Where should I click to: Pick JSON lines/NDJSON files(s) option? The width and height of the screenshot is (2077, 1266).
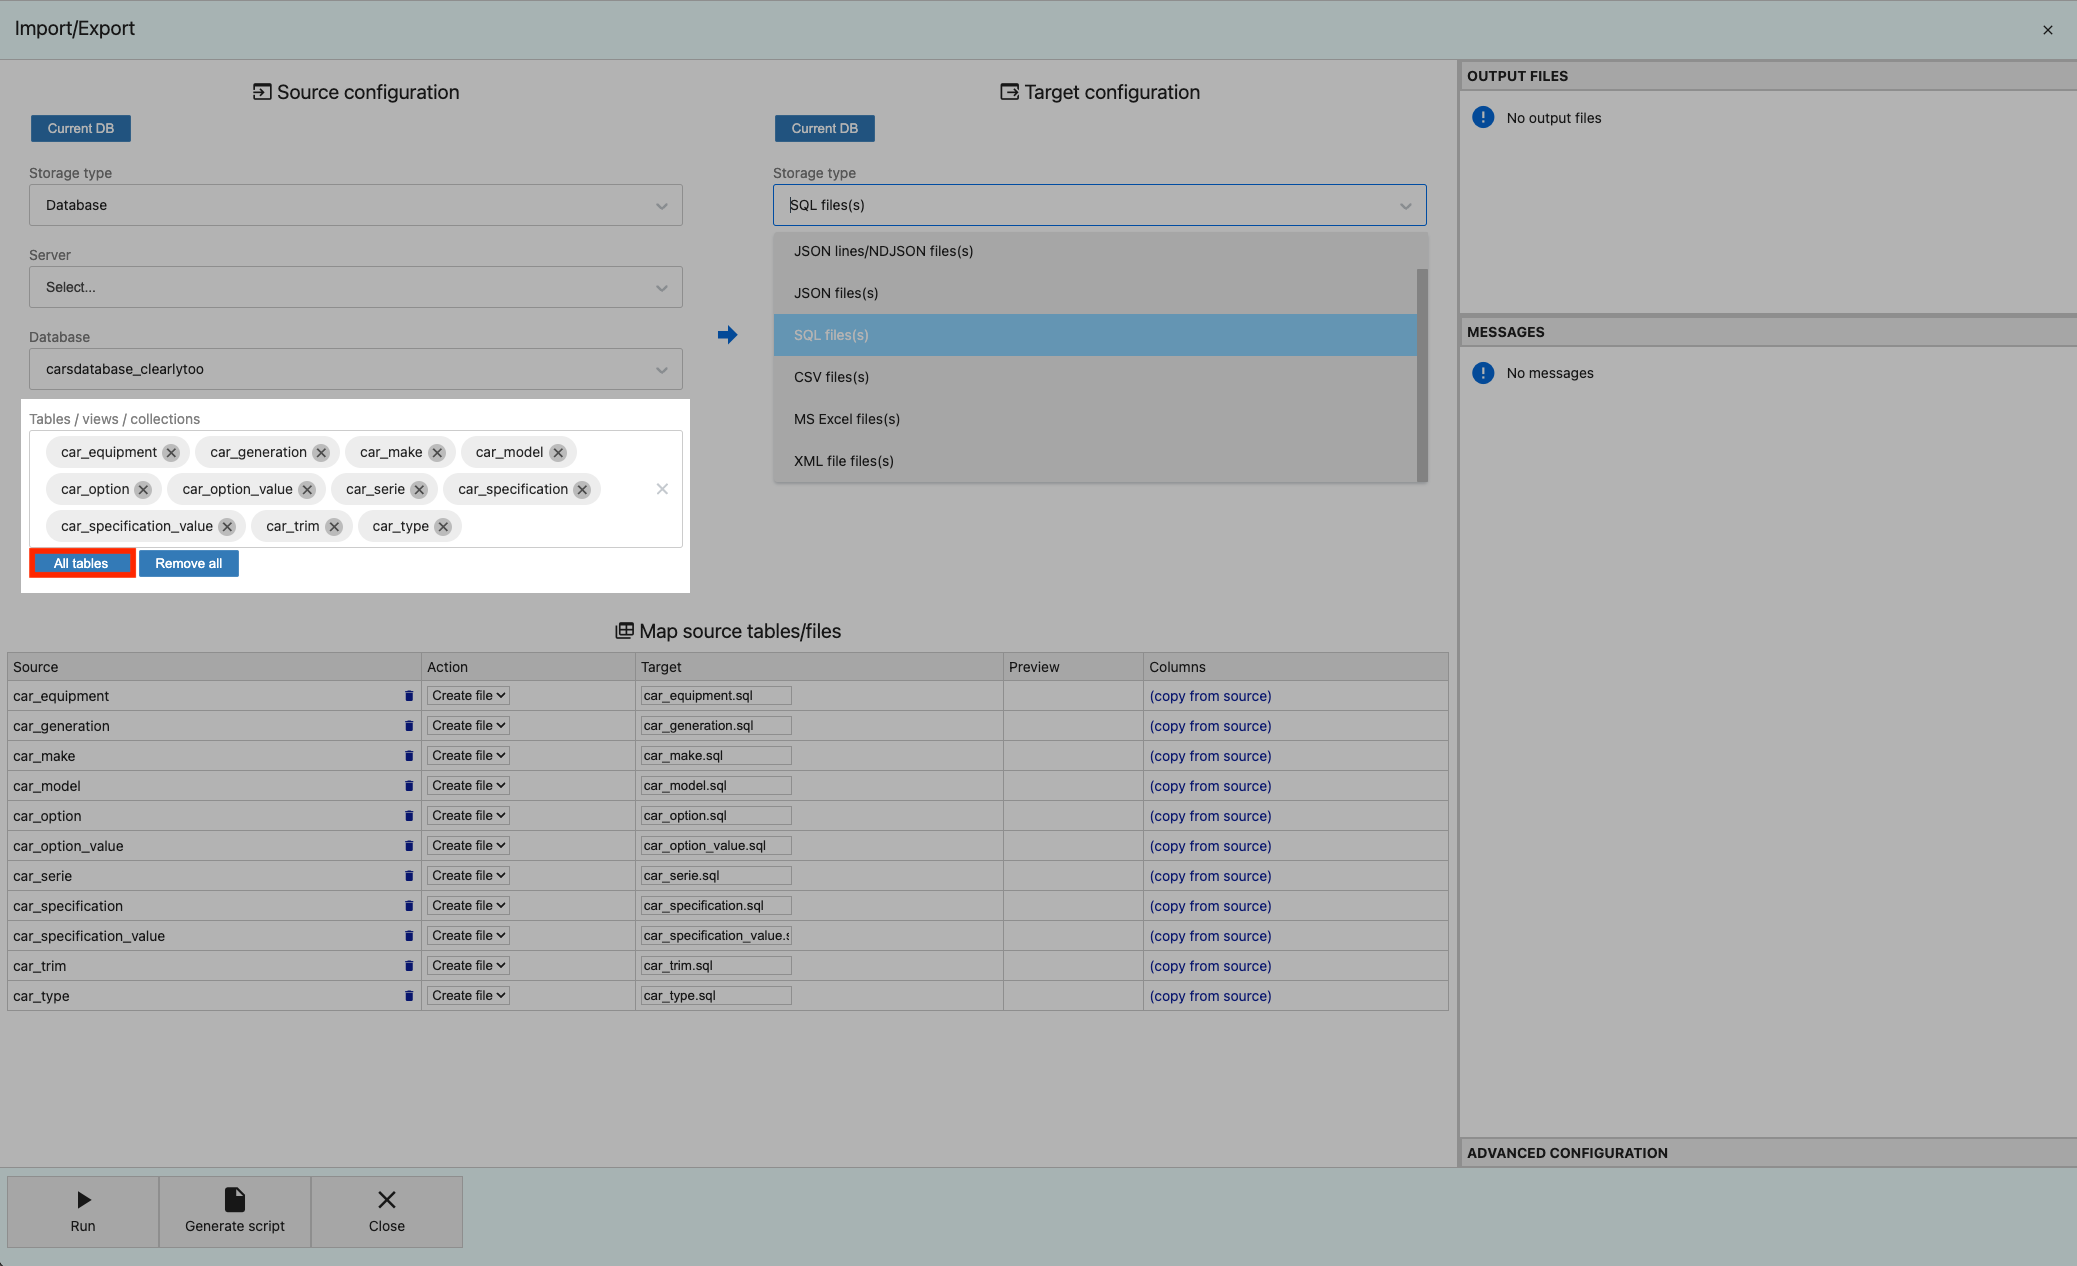click(883, 251)
